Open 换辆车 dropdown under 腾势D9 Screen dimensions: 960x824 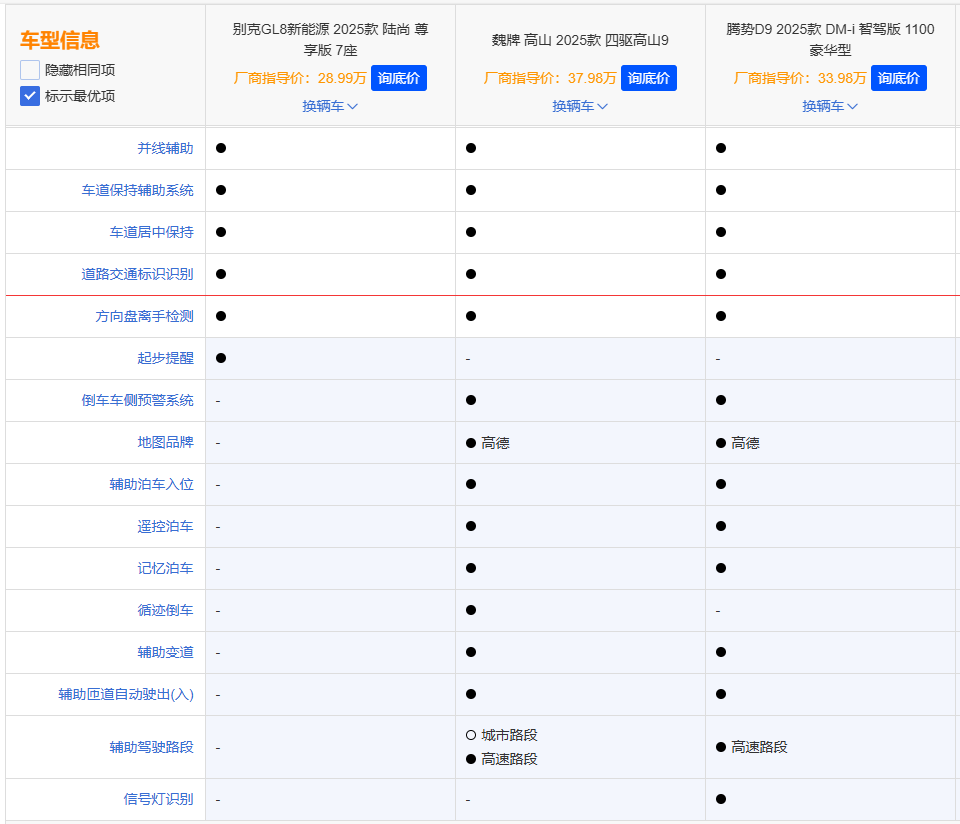(830, 107)
